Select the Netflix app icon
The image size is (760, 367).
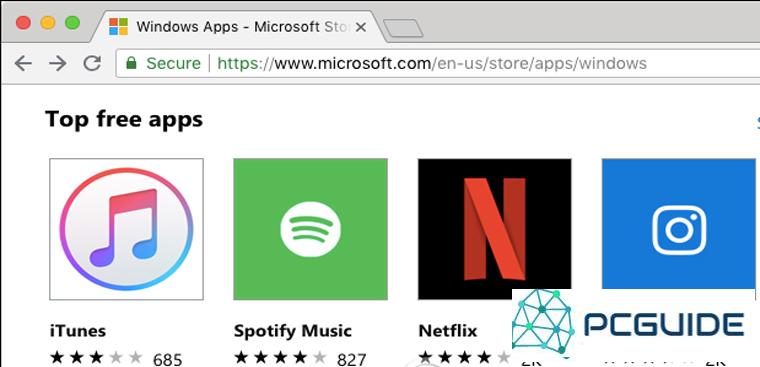(494, 229)
